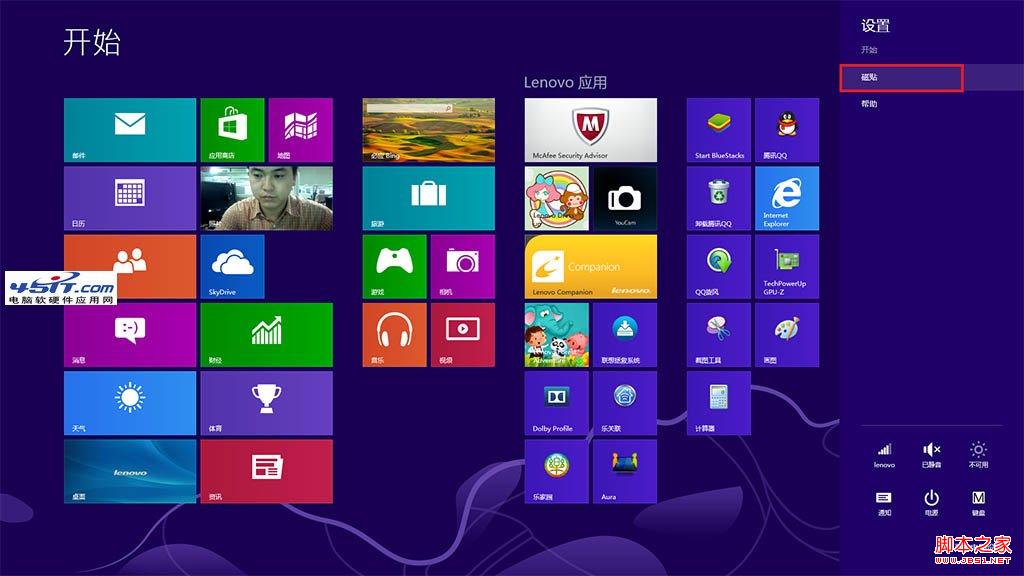1024x576 pixels.
Task: Launch the Paint (画图) tile
Action: (x=787, y=334)
